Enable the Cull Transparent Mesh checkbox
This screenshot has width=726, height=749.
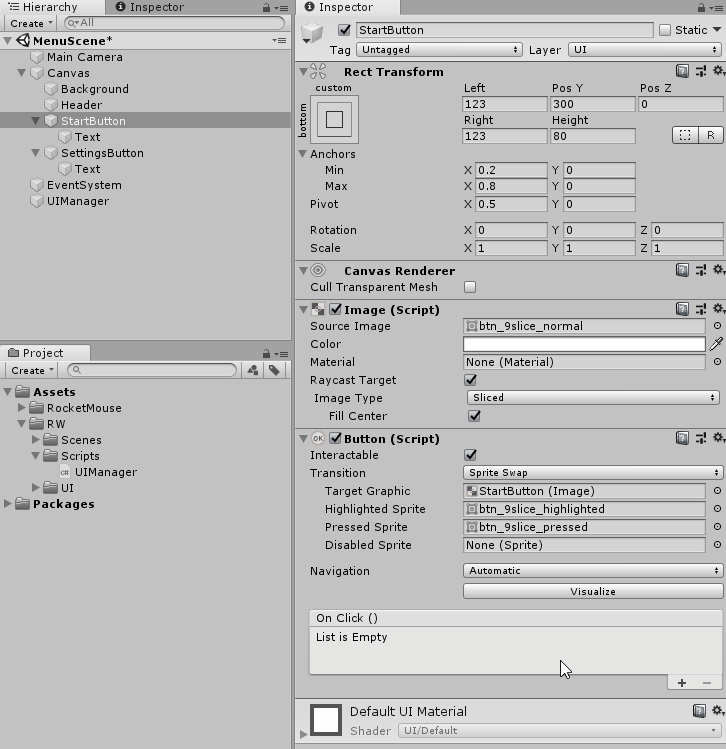(470, 287)
